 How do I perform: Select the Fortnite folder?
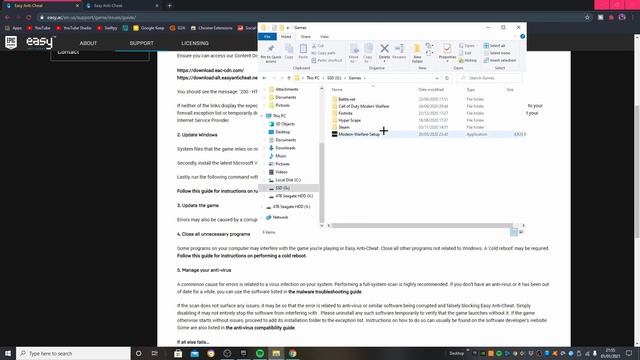coord(345,113)
